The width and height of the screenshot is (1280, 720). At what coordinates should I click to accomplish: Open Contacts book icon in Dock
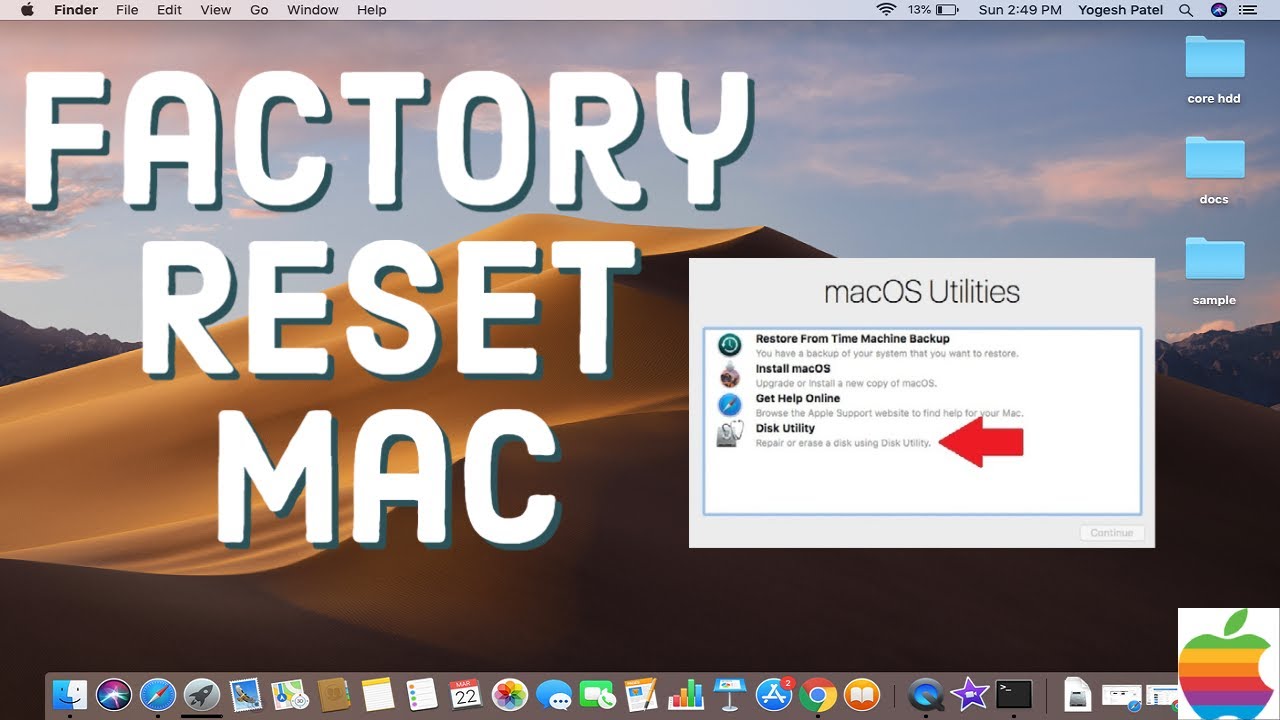tap(333, 694)
